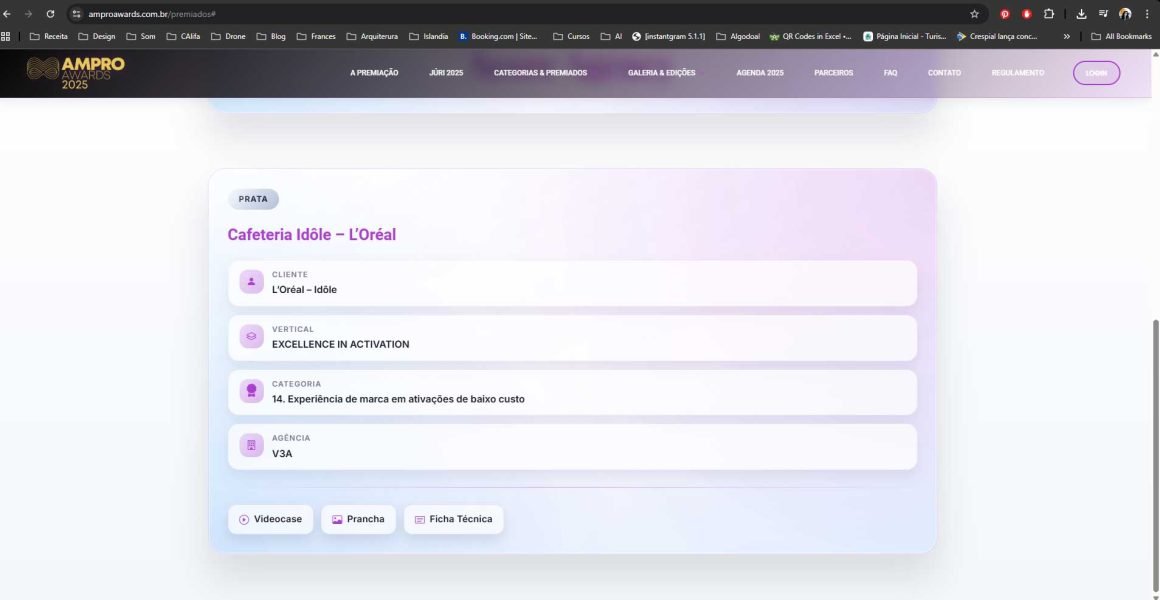
Task: Play the Videocase for Cafeteria Idôle
Action: (x=270, y=519)
